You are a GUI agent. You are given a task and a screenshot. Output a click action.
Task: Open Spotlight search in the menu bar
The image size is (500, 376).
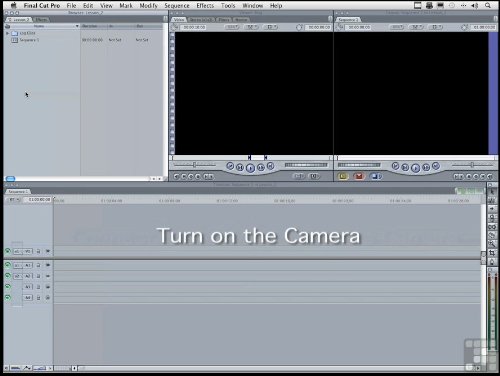pyautogui.click(x=488, y=5)
